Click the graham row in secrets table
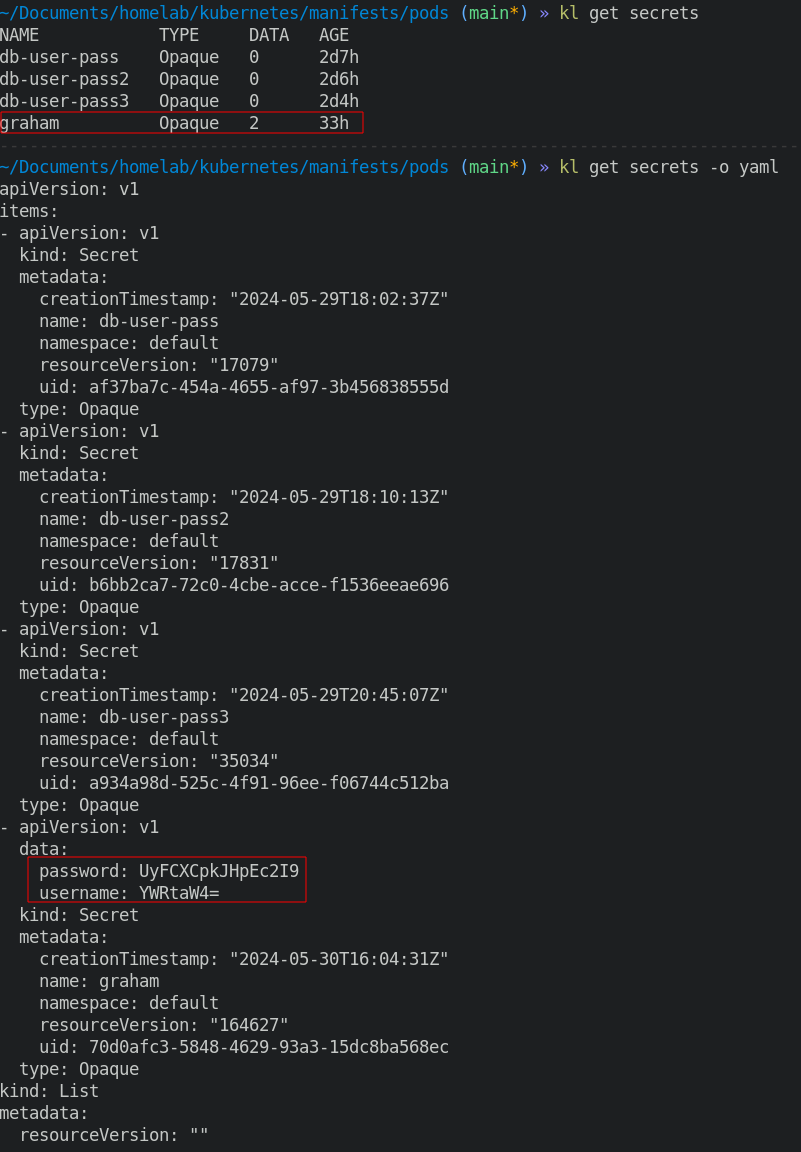Viewport: 801px width, 1152px height. (180, 123)
